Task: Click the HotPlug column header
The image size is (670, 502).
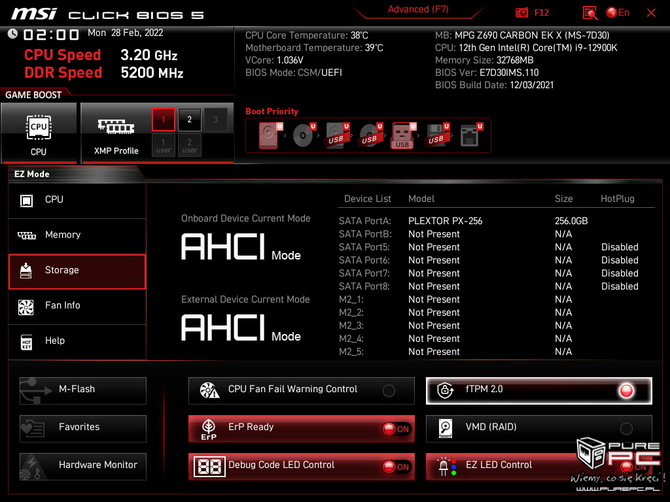Action: (617, 199)
